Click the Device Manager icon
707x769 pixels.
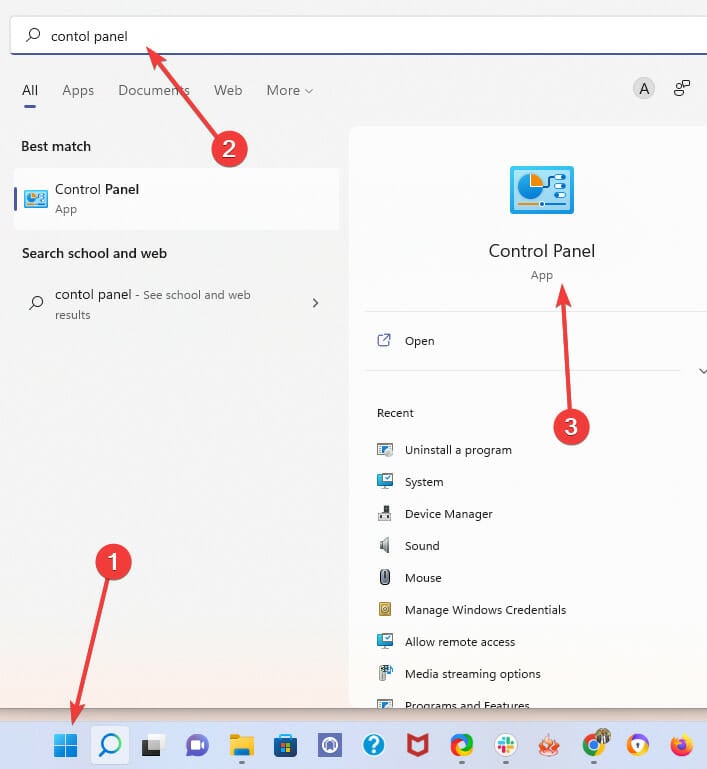point(385,513)
